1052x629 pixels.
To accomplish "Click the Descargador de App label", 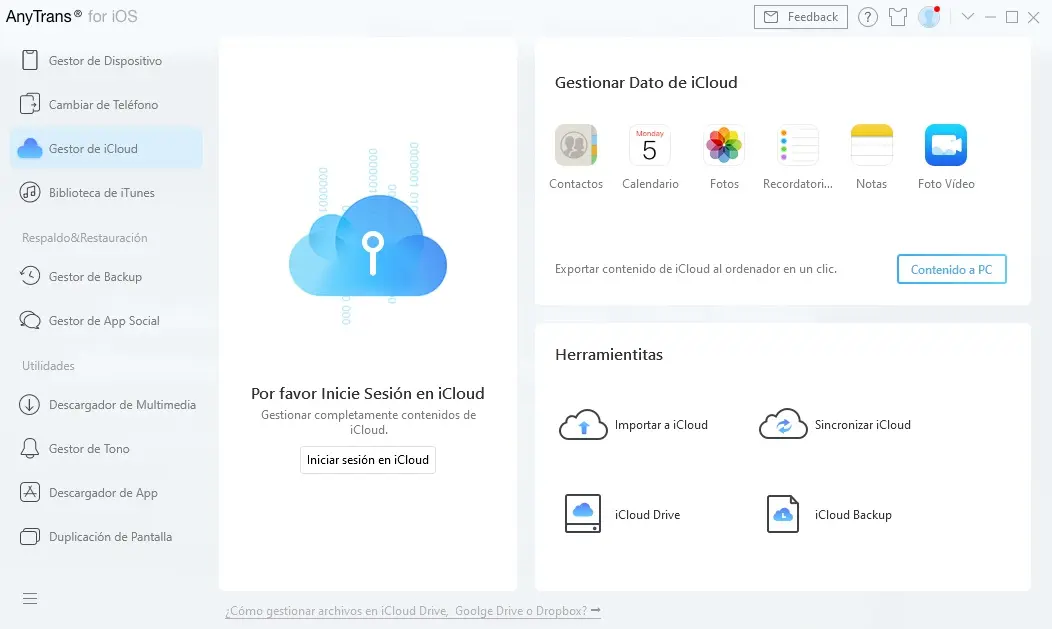I will click(103, 493).
